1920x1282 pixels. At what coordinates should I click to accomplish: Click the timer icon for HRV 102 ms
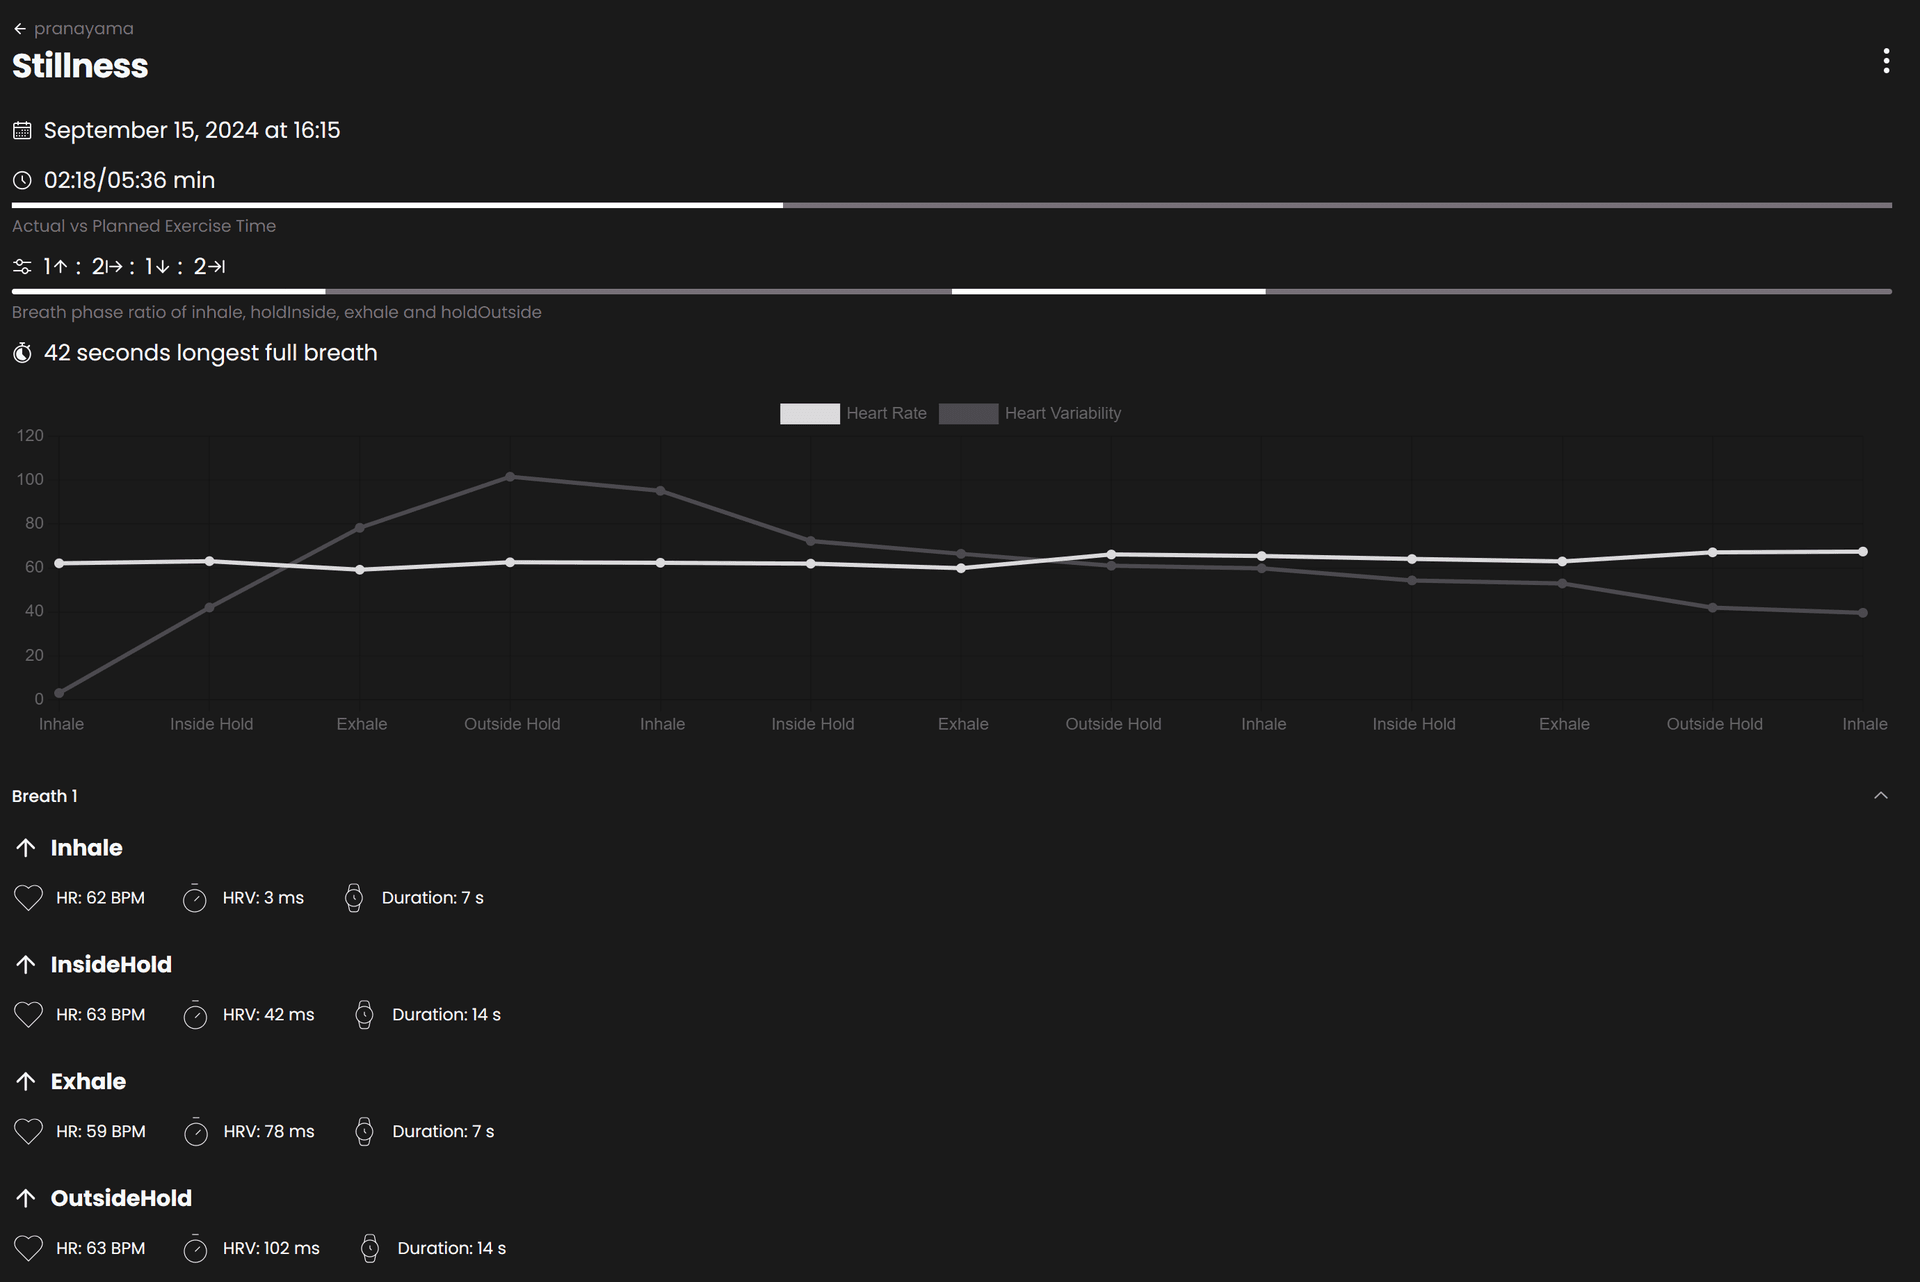[x=195, y=1249]
